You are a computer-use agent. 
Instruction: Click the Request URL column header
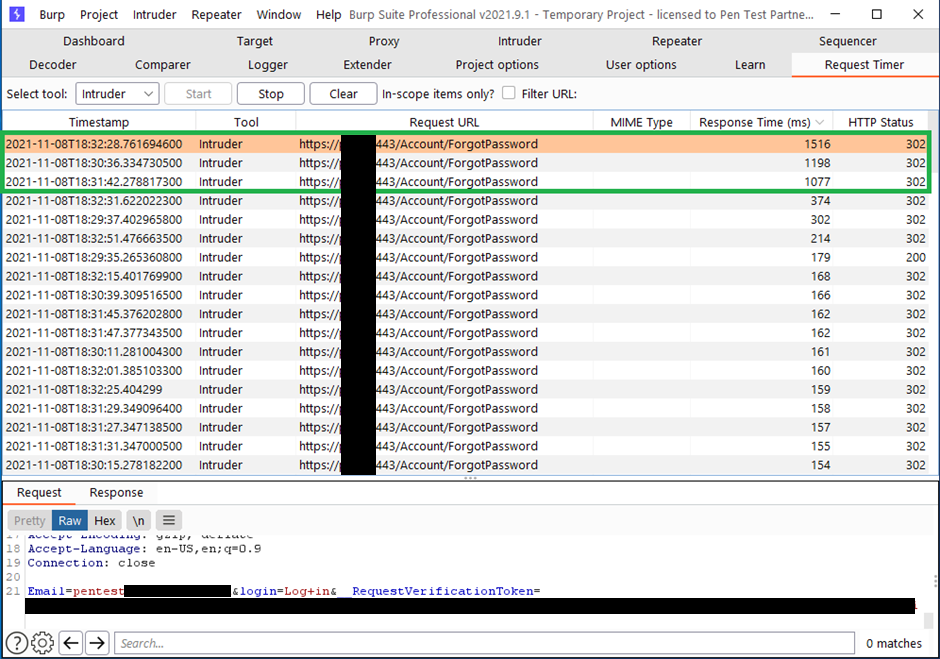click(444, 122)
